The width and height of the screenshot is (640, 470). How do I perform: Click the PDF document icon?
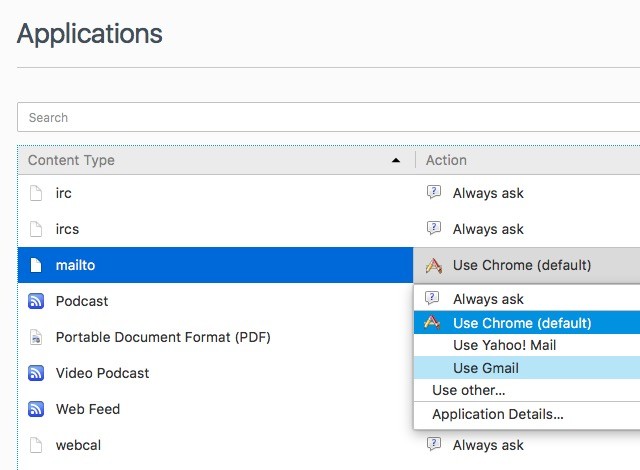coord(36,337)
